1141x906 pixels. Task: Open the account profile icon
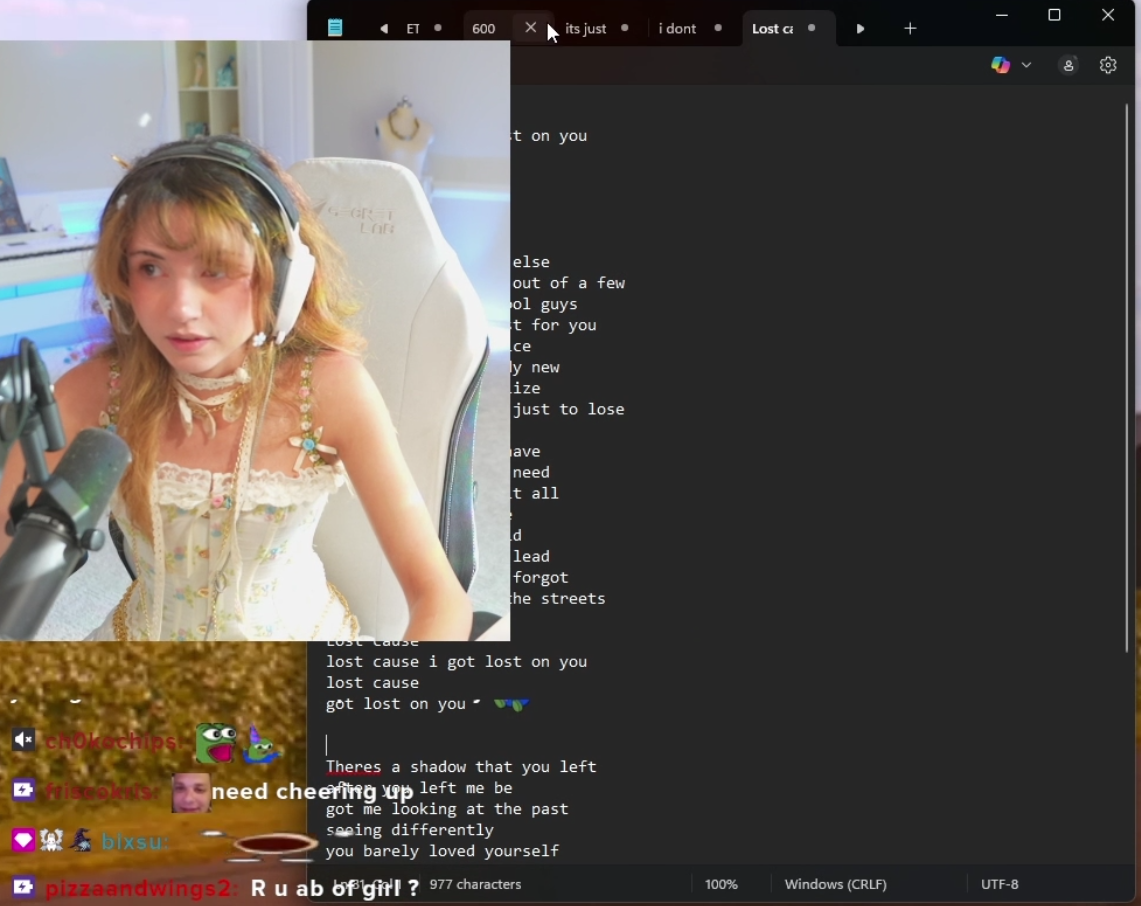1068,65
